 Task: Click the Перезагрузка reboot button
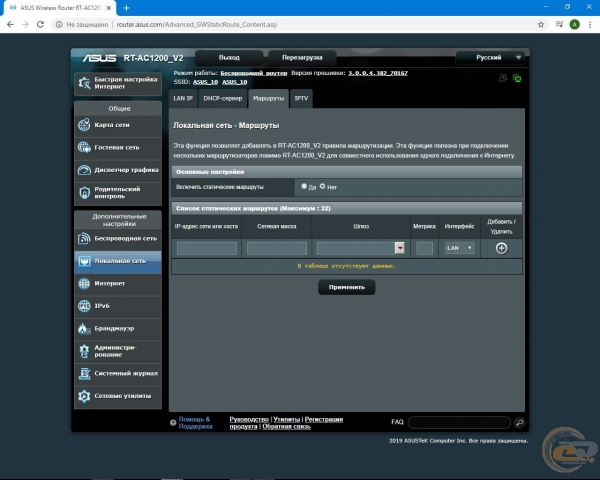[x=302, y=57]
